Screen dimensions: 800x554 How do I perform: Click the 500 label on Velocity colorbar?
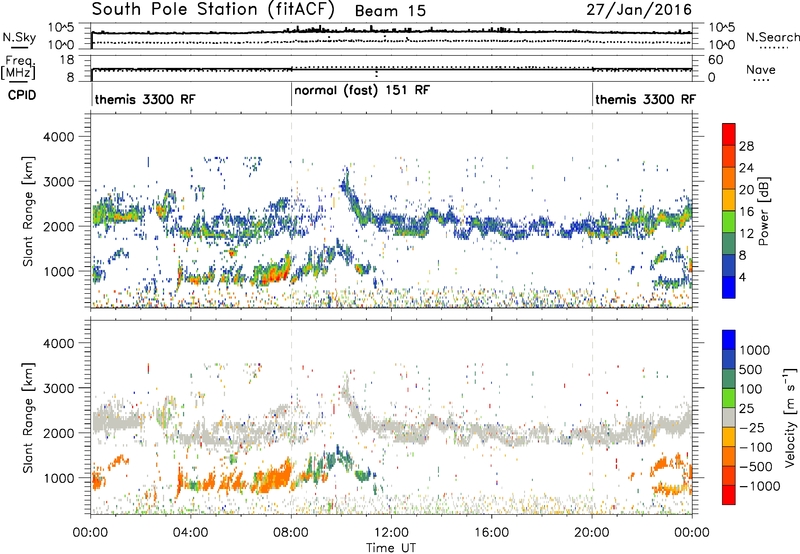[x=753, y=369]
